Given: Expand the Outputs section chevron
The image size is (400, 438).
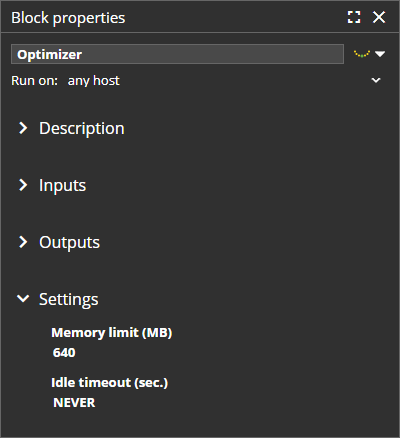Looking at the screenshot, I should pyautogui.click(x=23, y=242).
